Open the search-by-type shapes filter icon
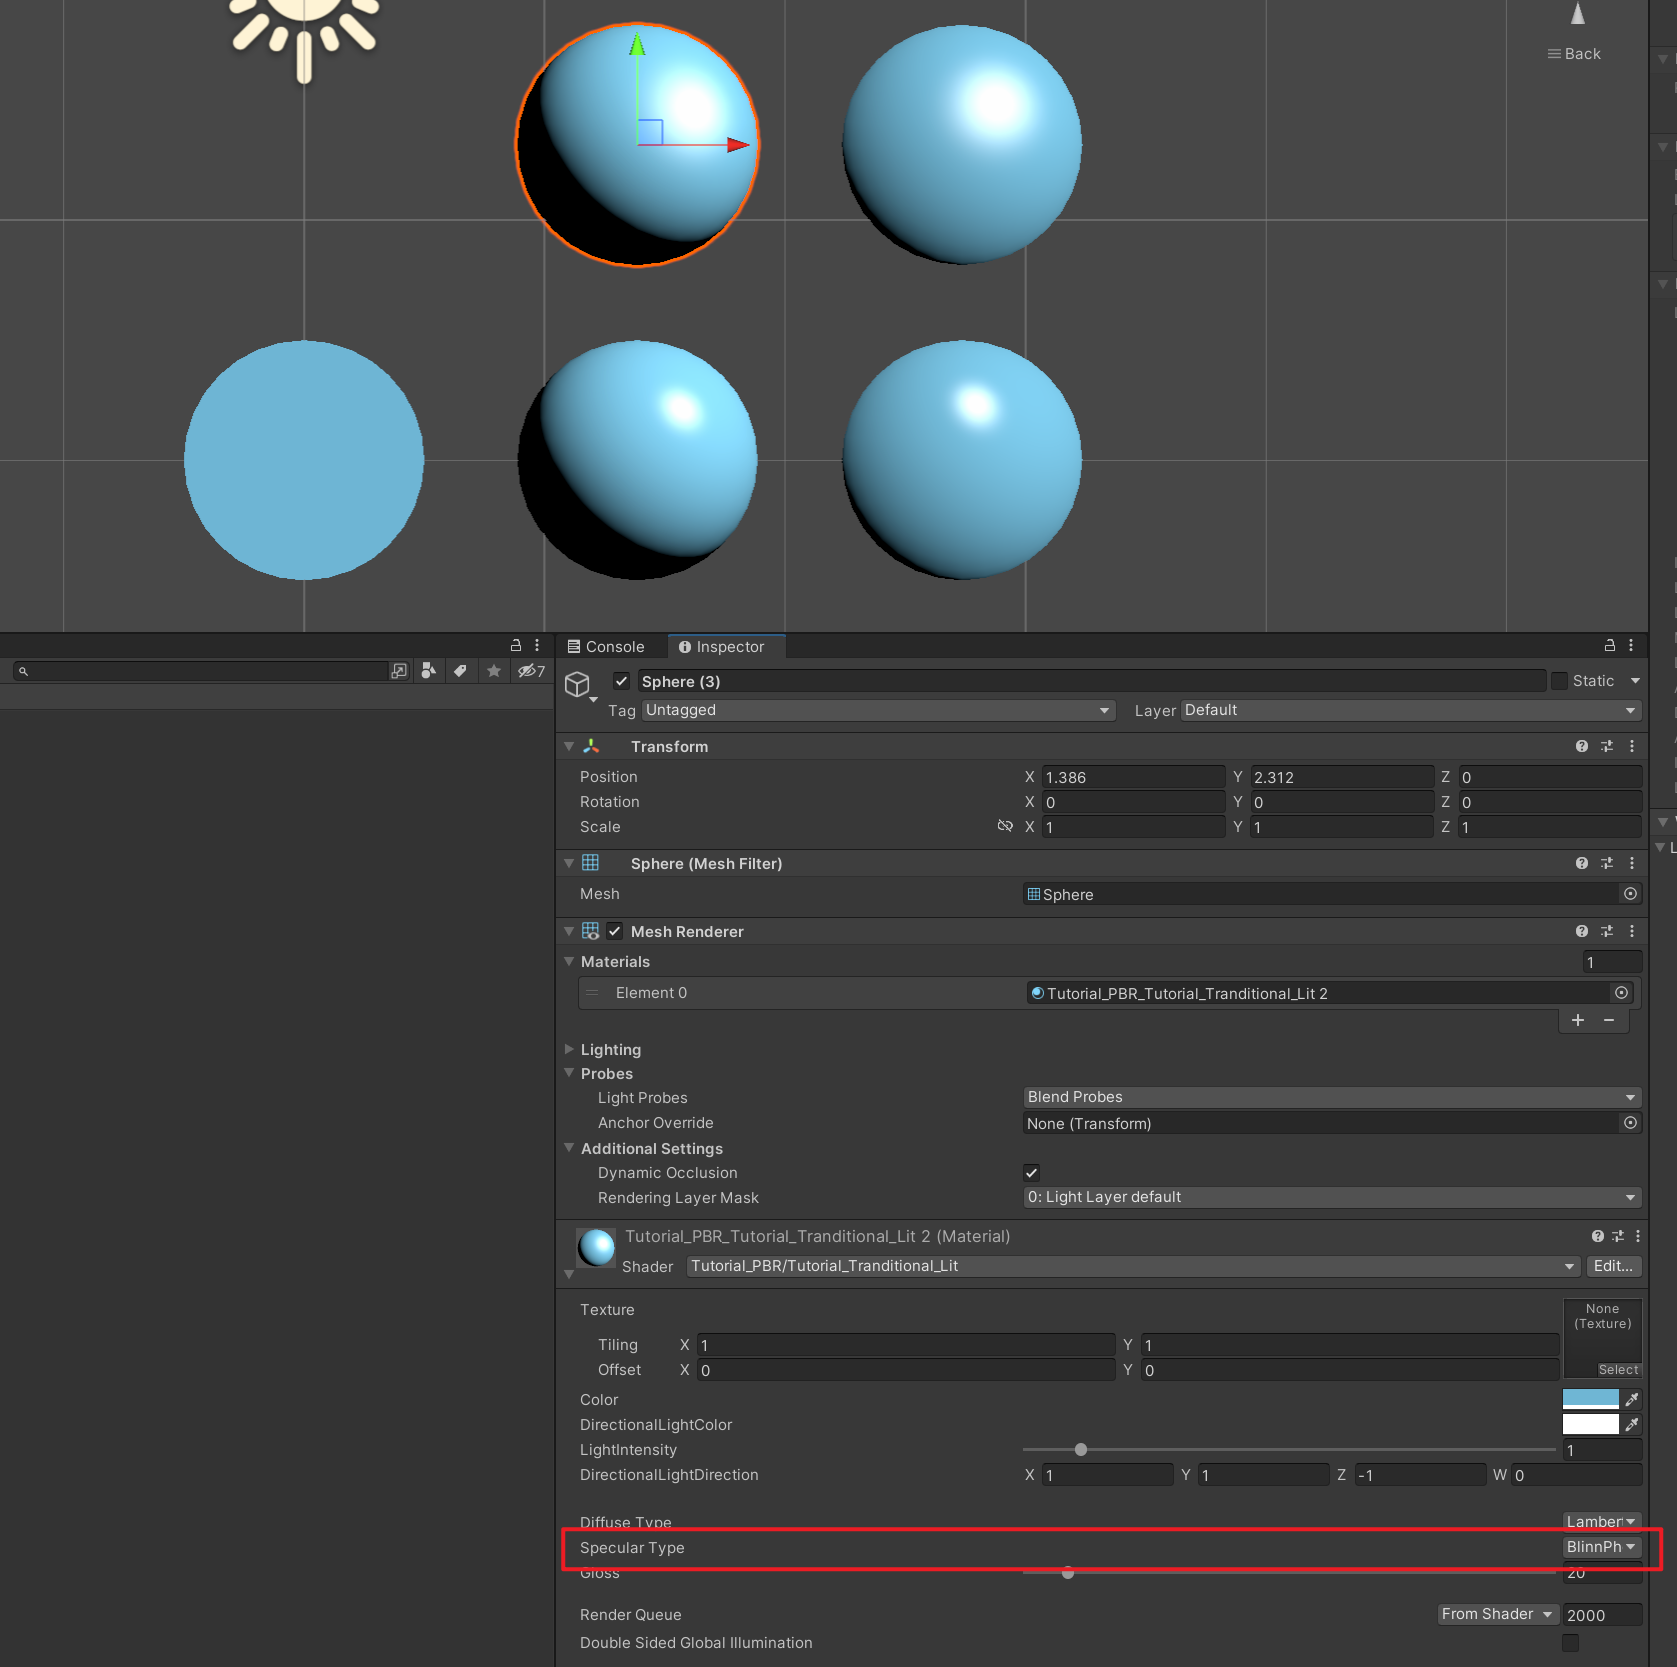Viewport: 1677px width, 1667px height. 428,670
